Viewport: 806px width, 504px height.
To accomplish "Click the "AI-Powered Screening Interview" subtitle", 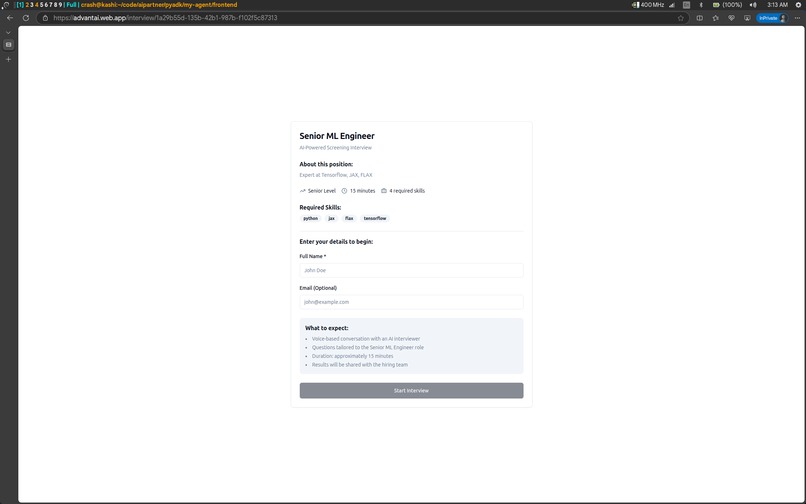I will (336, 148).
